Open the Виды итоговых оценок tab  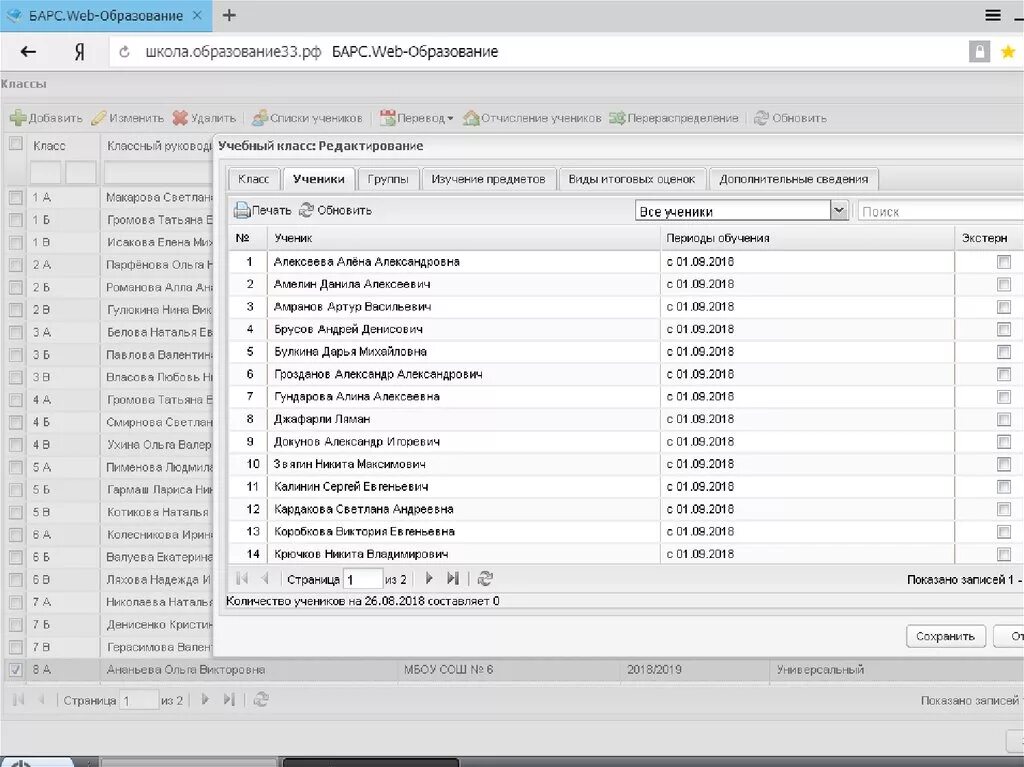click(632, 179)
